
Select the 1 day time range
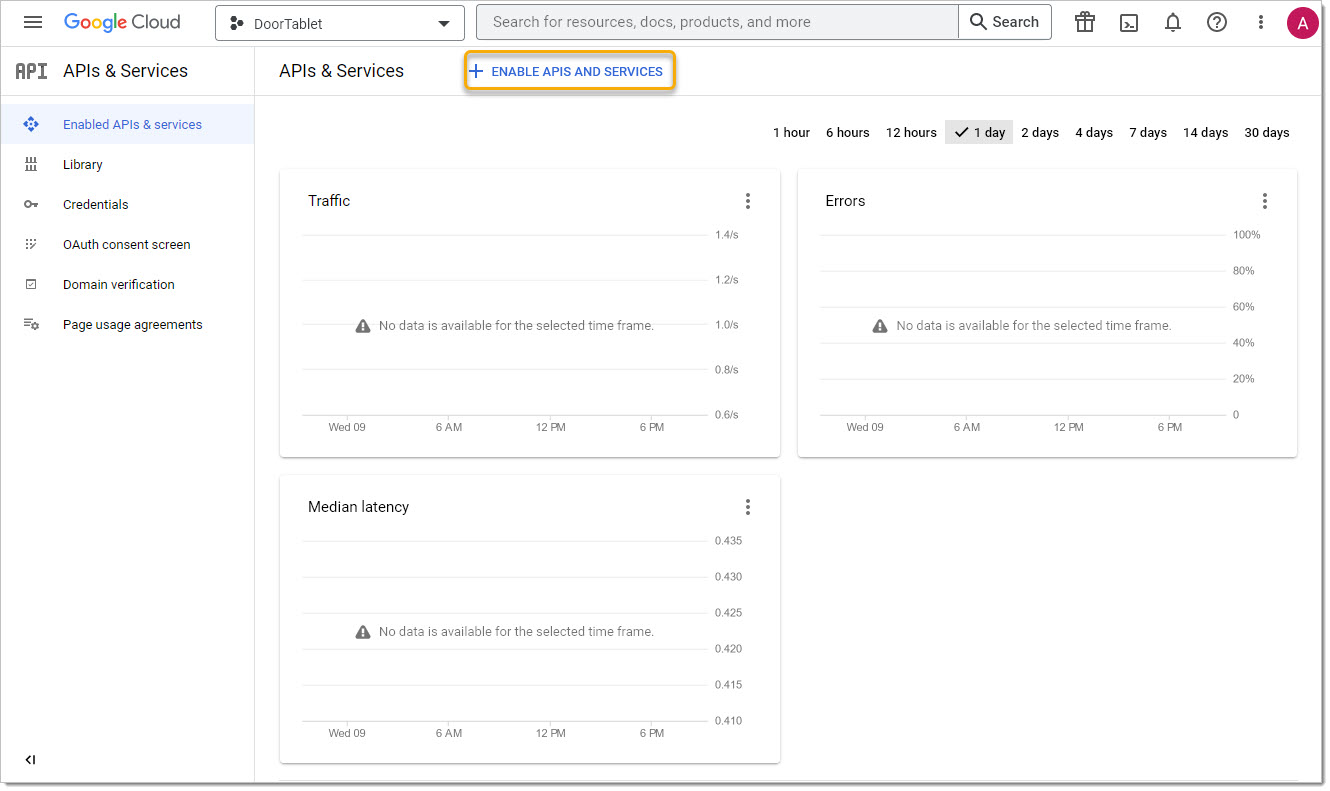click(x=979, y=132)
